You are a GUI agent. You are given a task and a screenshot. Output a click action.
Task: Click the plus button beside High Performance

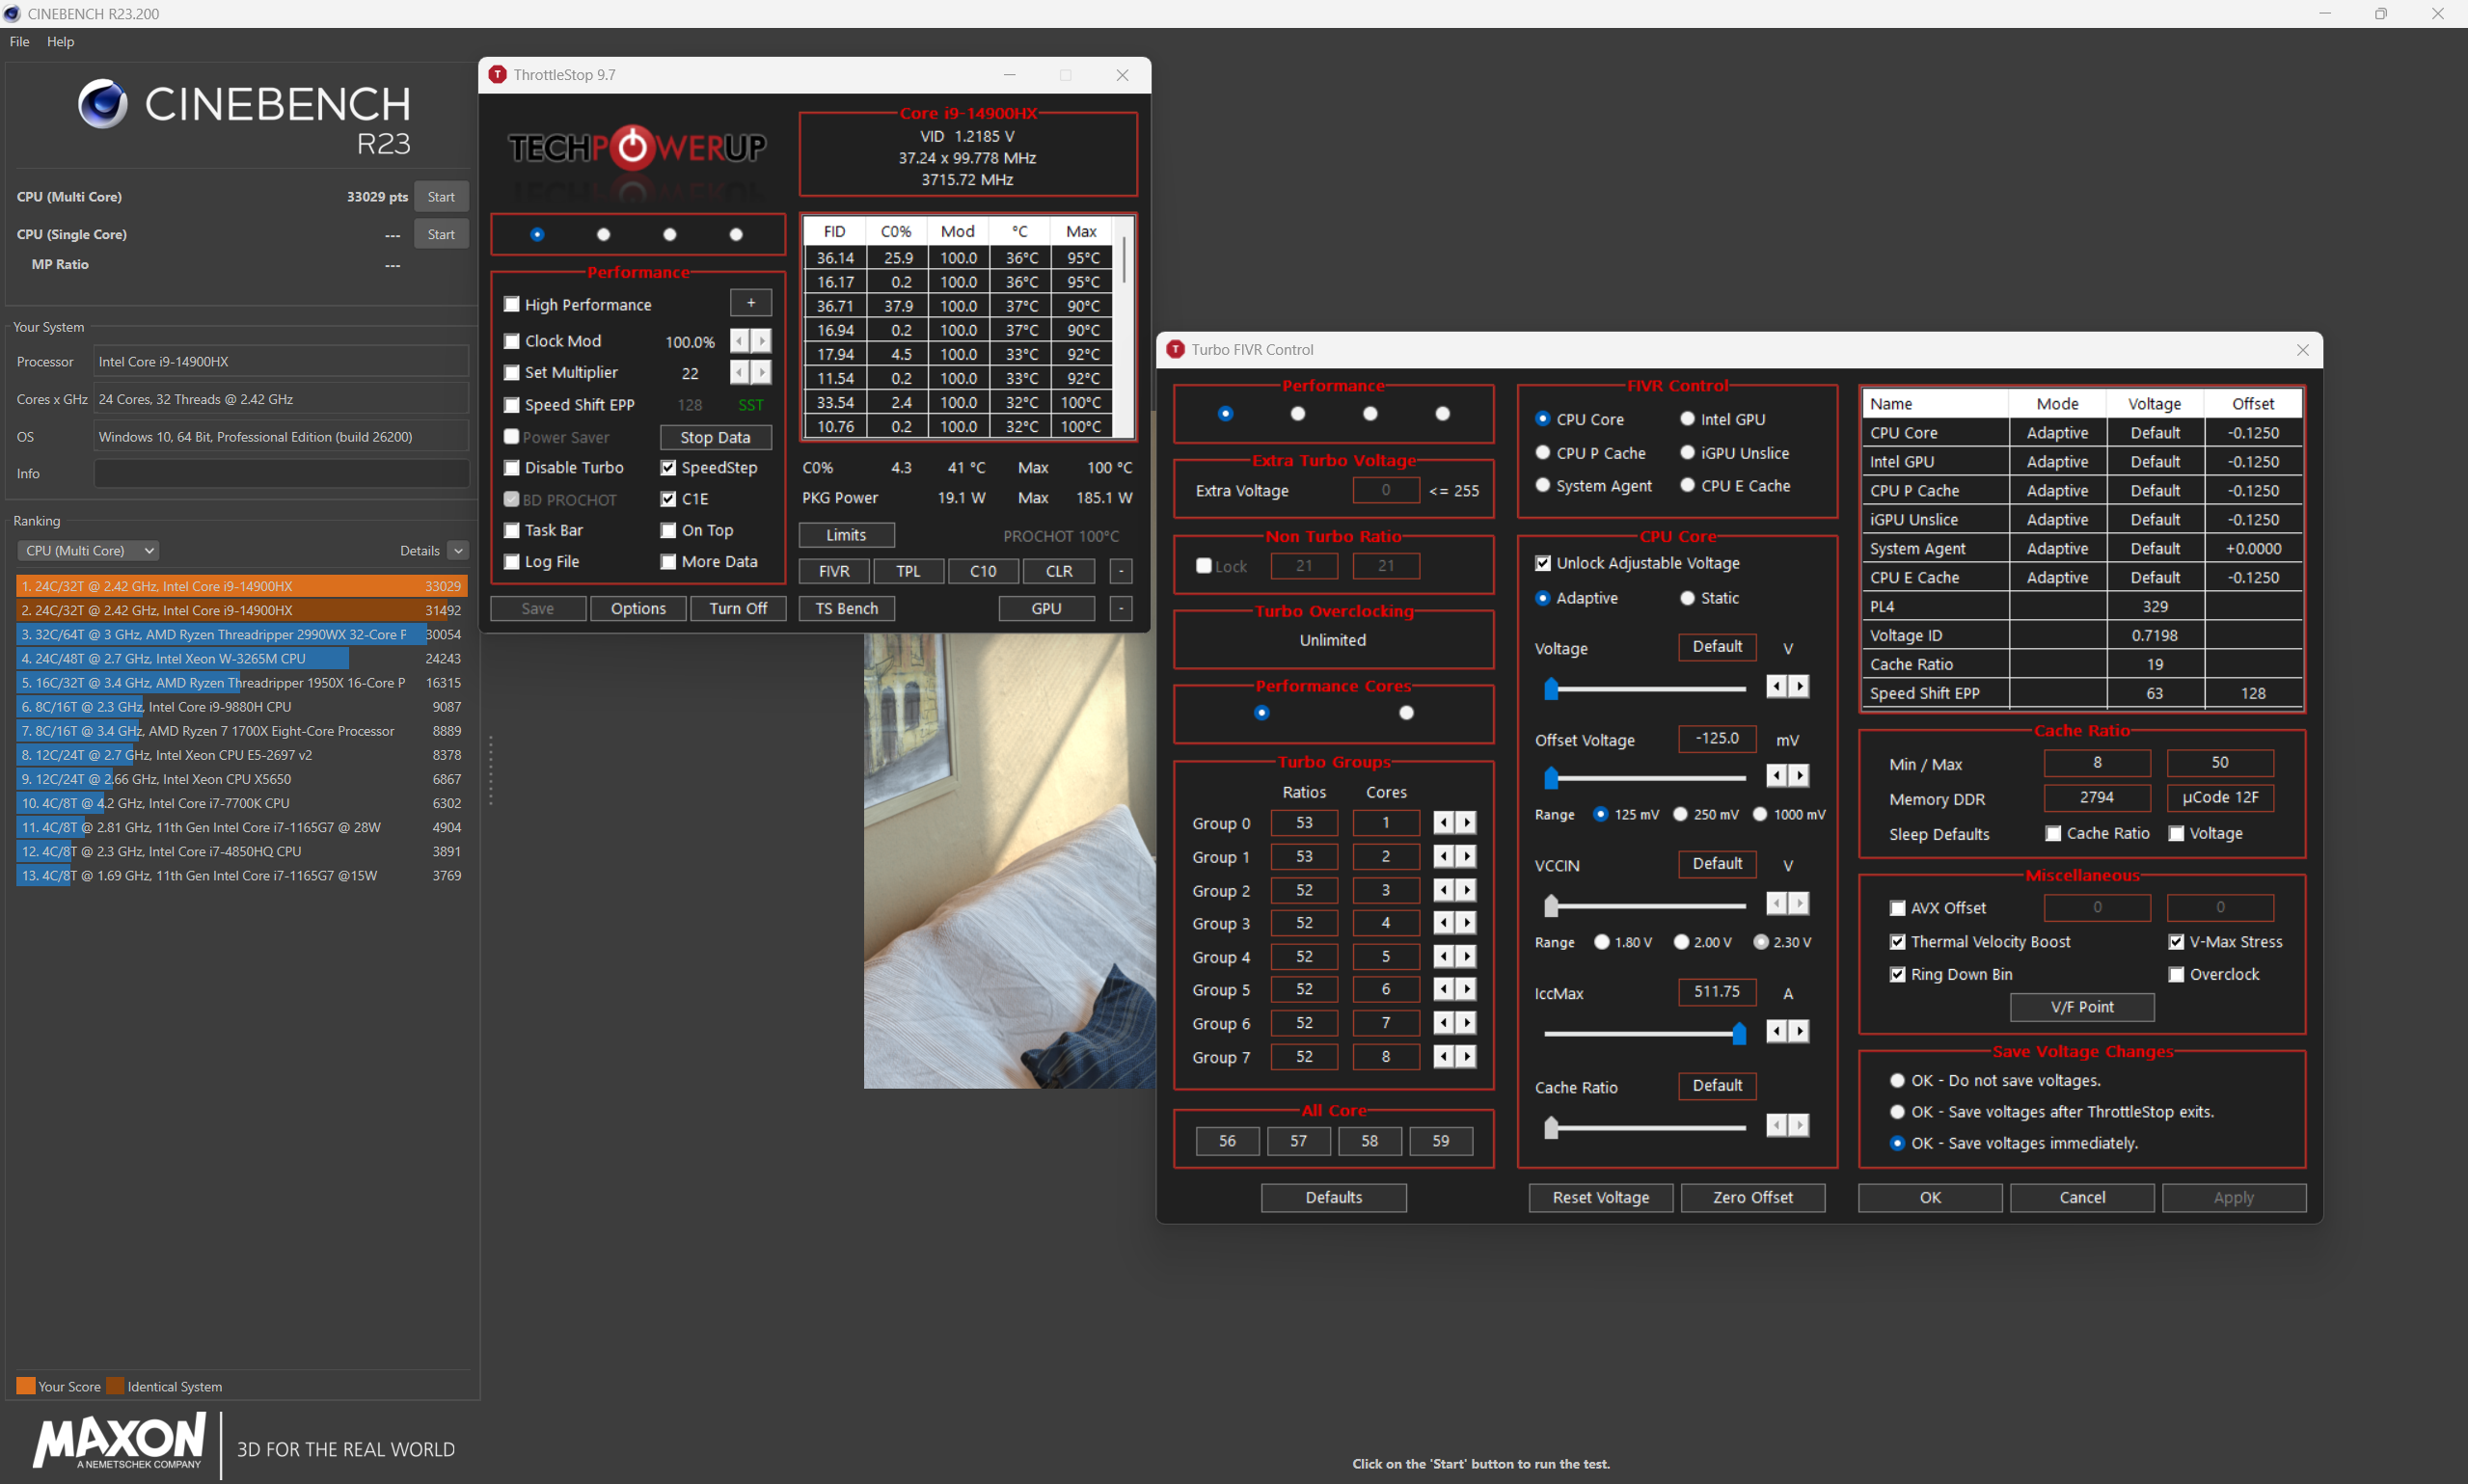(x=750, y=303)
